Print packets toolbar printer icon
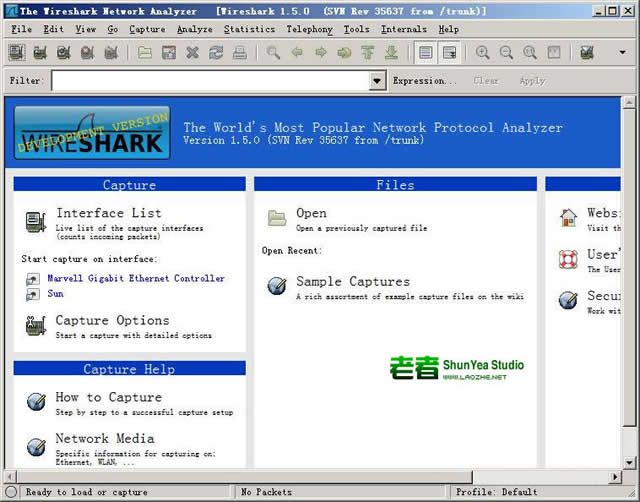Image resolution: width=640 pixels, height=502 pixels. (240, 53)
